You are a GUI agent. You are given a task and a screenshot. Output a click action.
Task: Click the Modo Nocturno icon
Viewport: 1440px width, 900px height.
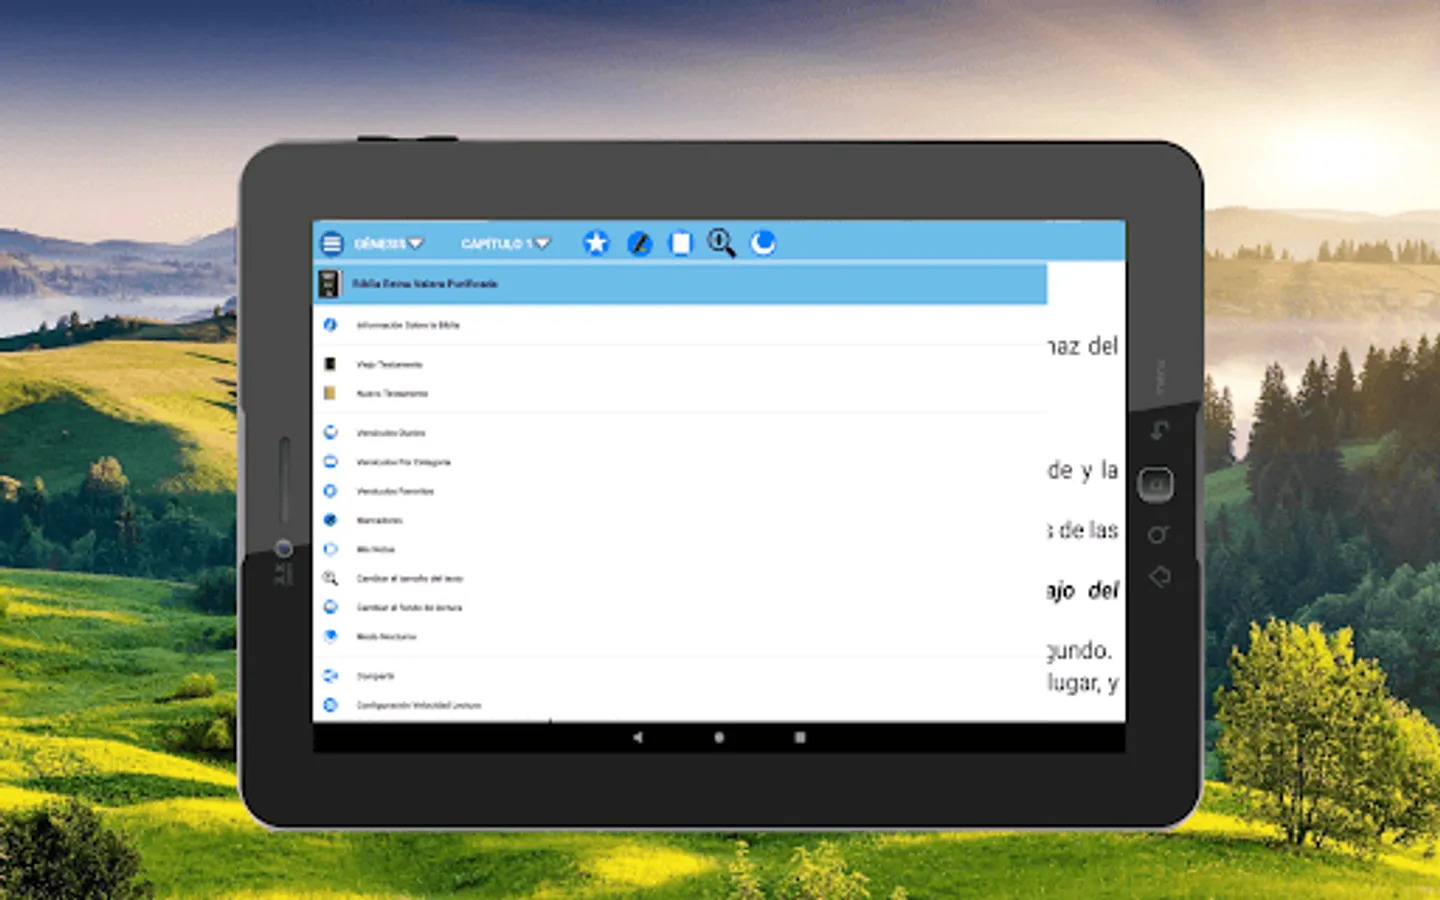pyautogui.click(x=330, y=636)
